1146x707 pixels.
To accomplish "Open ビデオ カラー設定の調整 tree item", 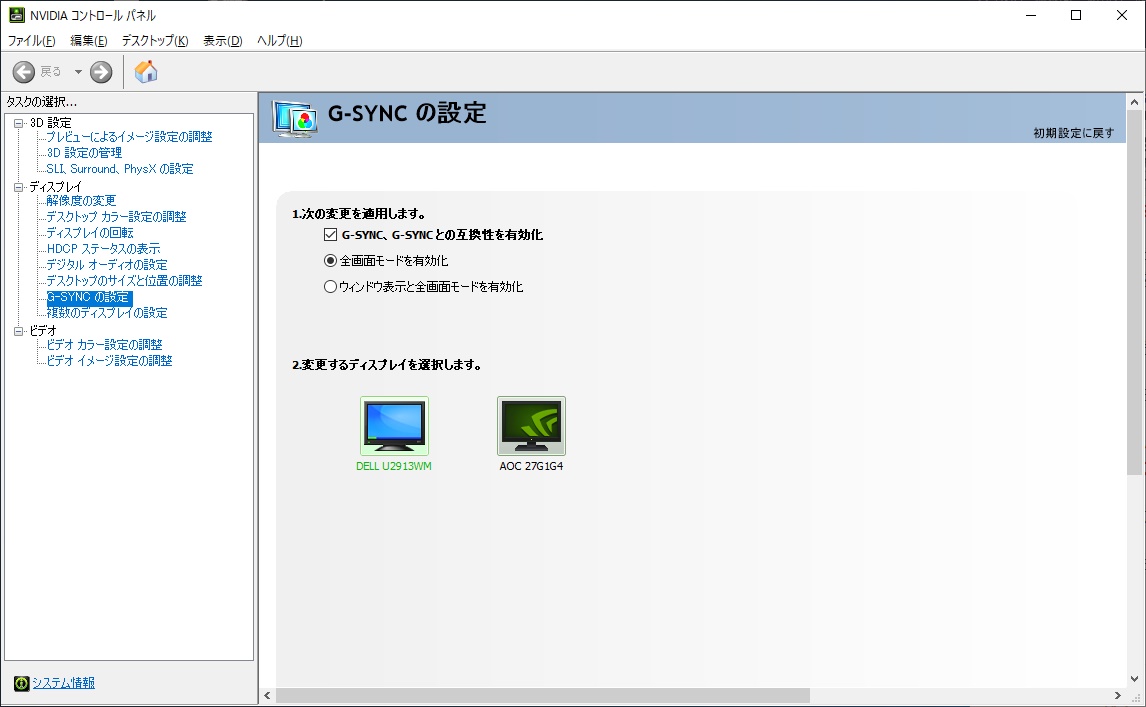I will pos(105,344).
